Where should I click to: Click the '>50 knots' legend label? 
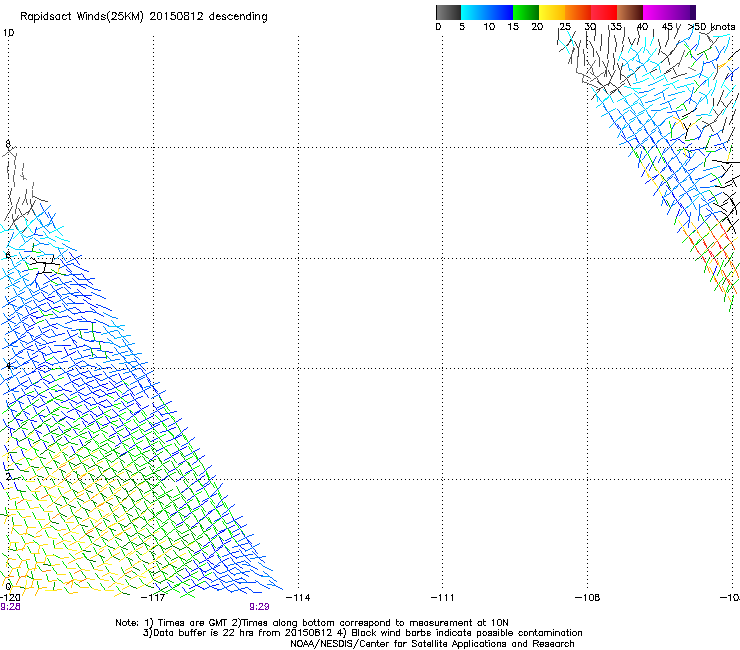click(x=711, y=27)
